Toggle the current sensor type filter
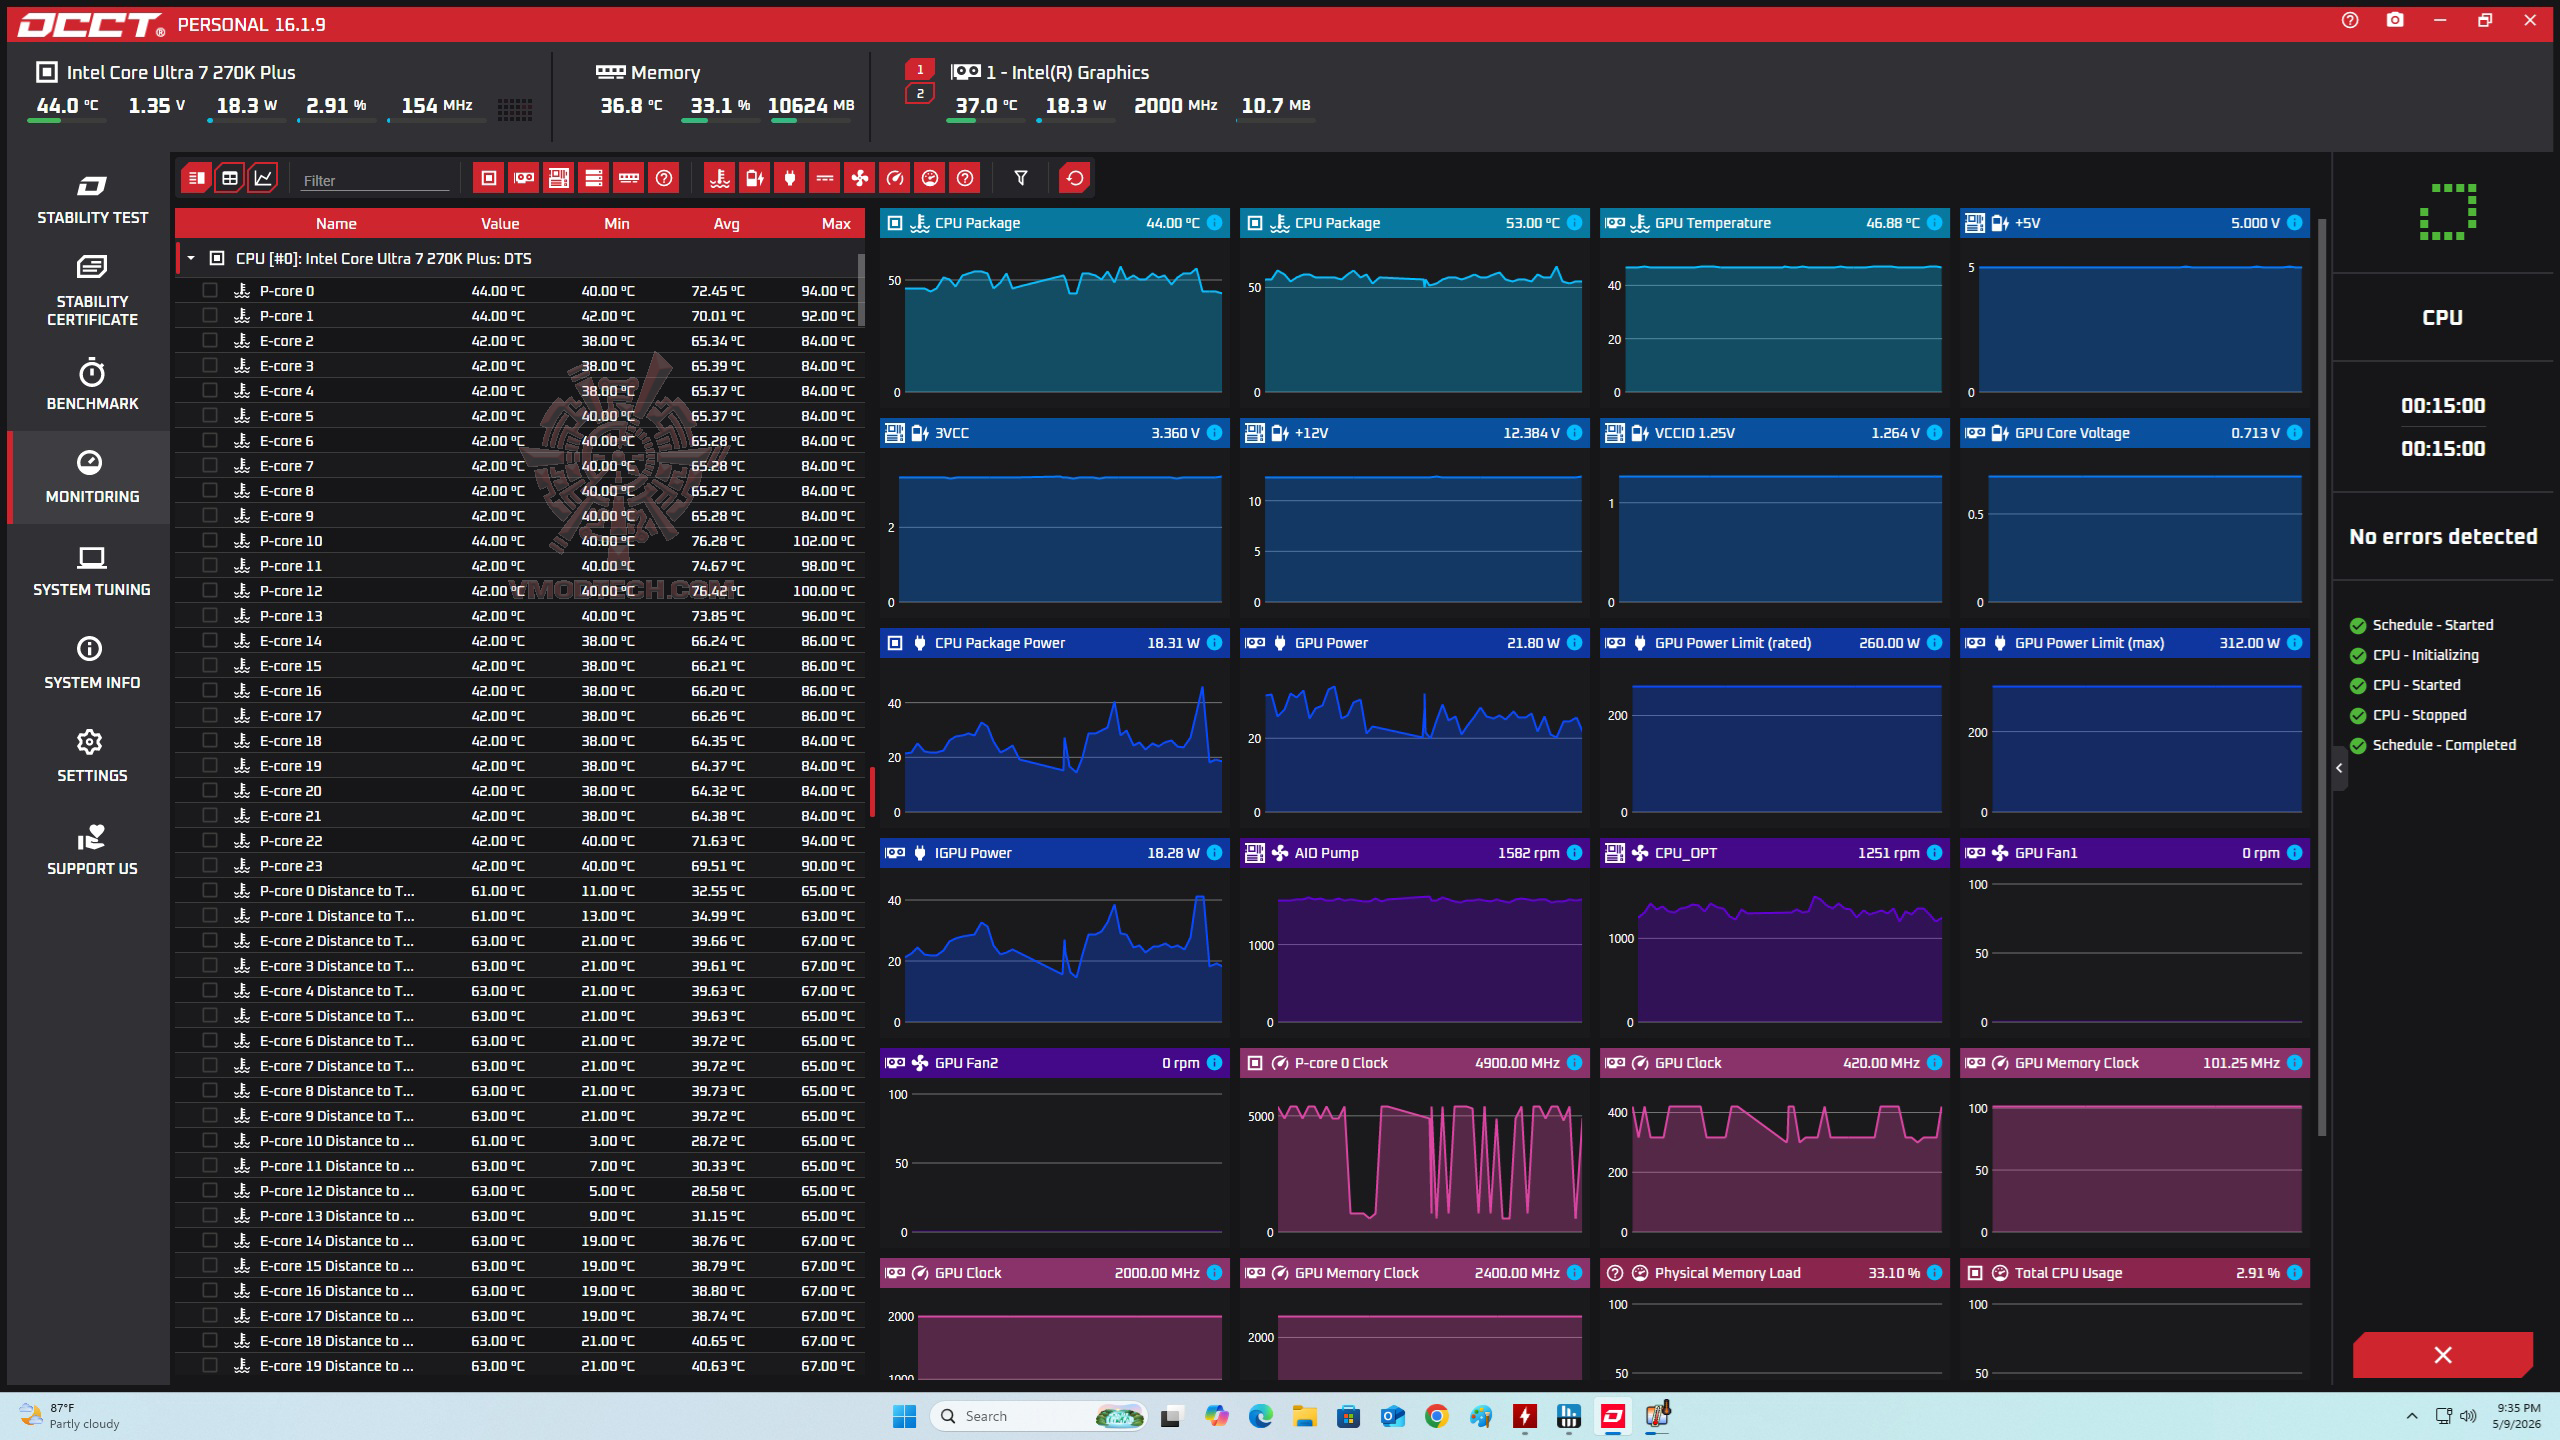The width and height of the screenshot is (2560, 1440). pyautogui.click(x=824, y=178)
